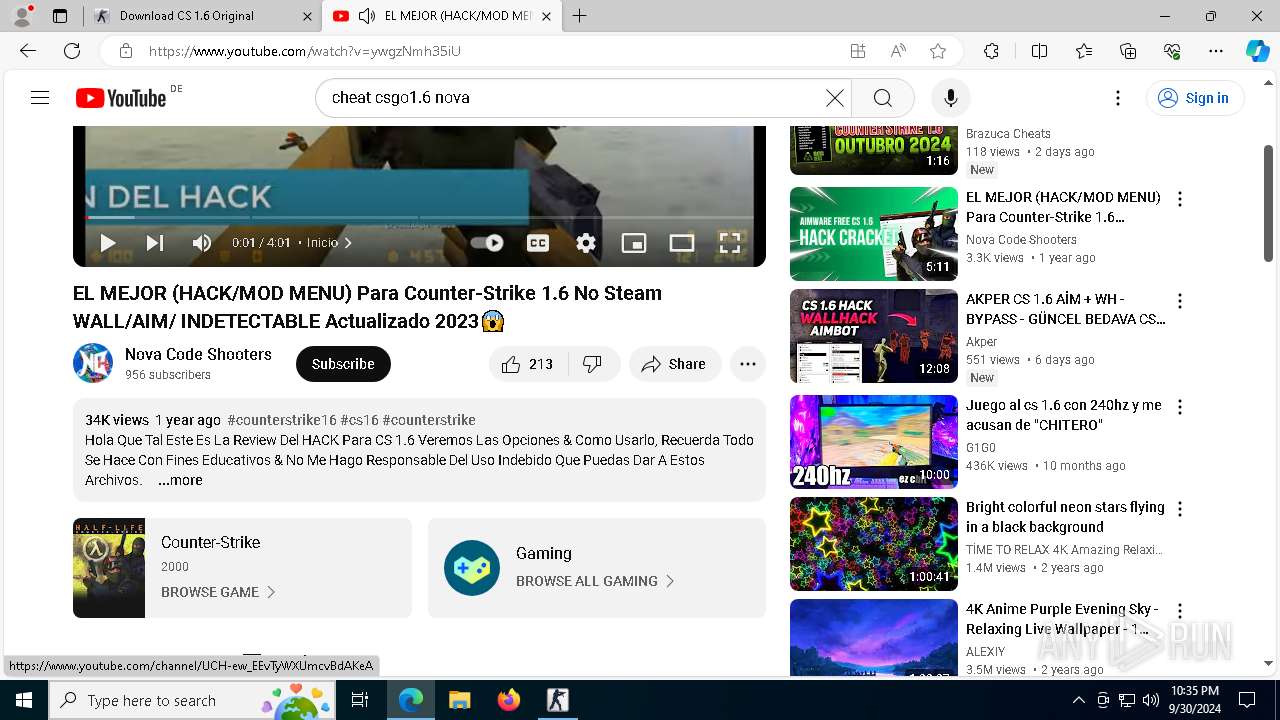Screen dimensions: 1280x720
Task: Open the Copilot sidebar icon
Action: 1257,51
